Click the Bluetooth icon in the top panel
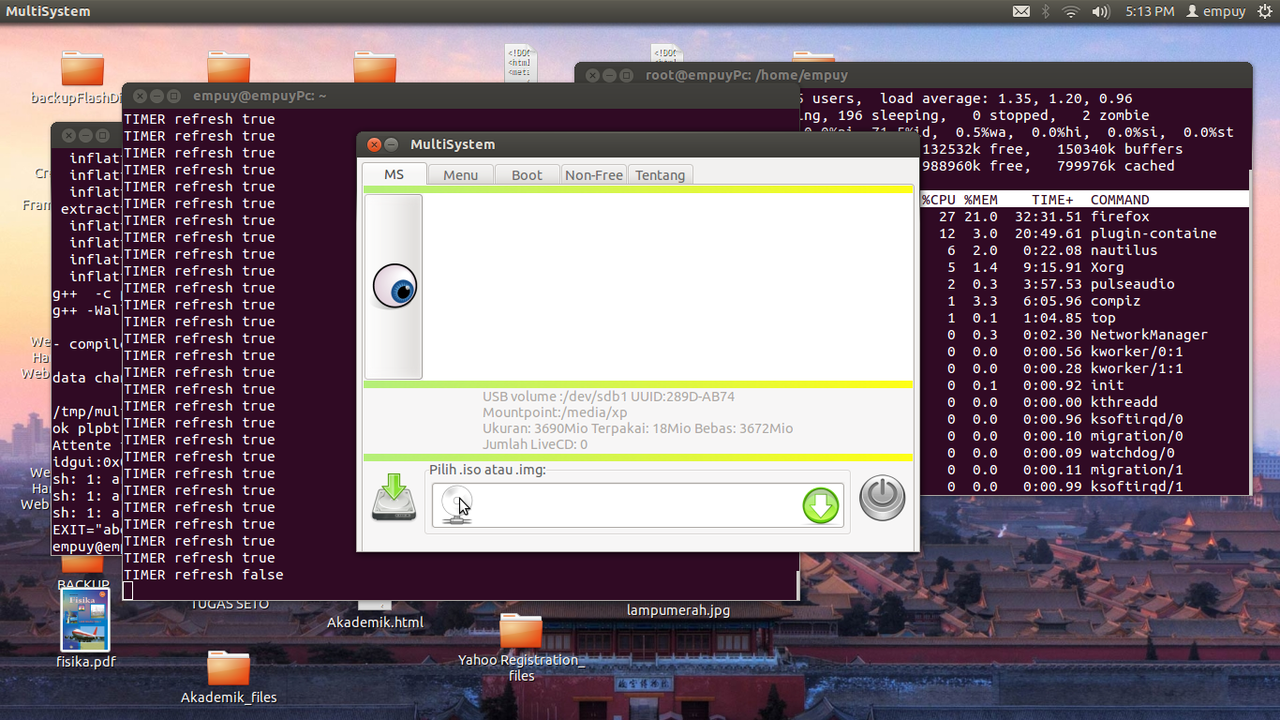 pyautogui.click(x=1046, y=11)
